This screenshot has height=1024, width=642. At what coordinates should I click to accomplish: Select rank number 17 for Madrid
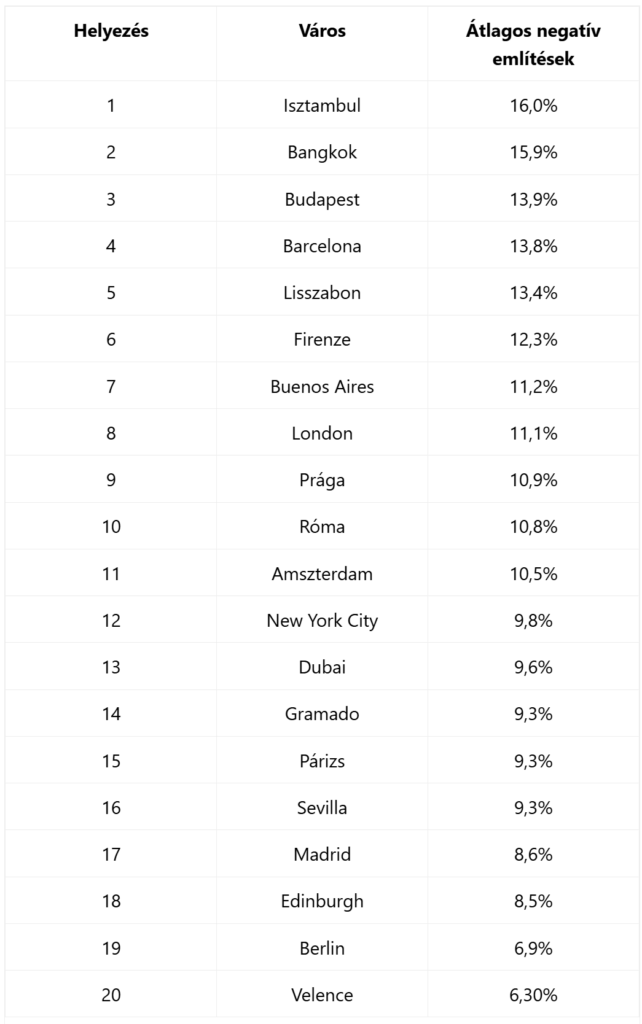point(111,854)
